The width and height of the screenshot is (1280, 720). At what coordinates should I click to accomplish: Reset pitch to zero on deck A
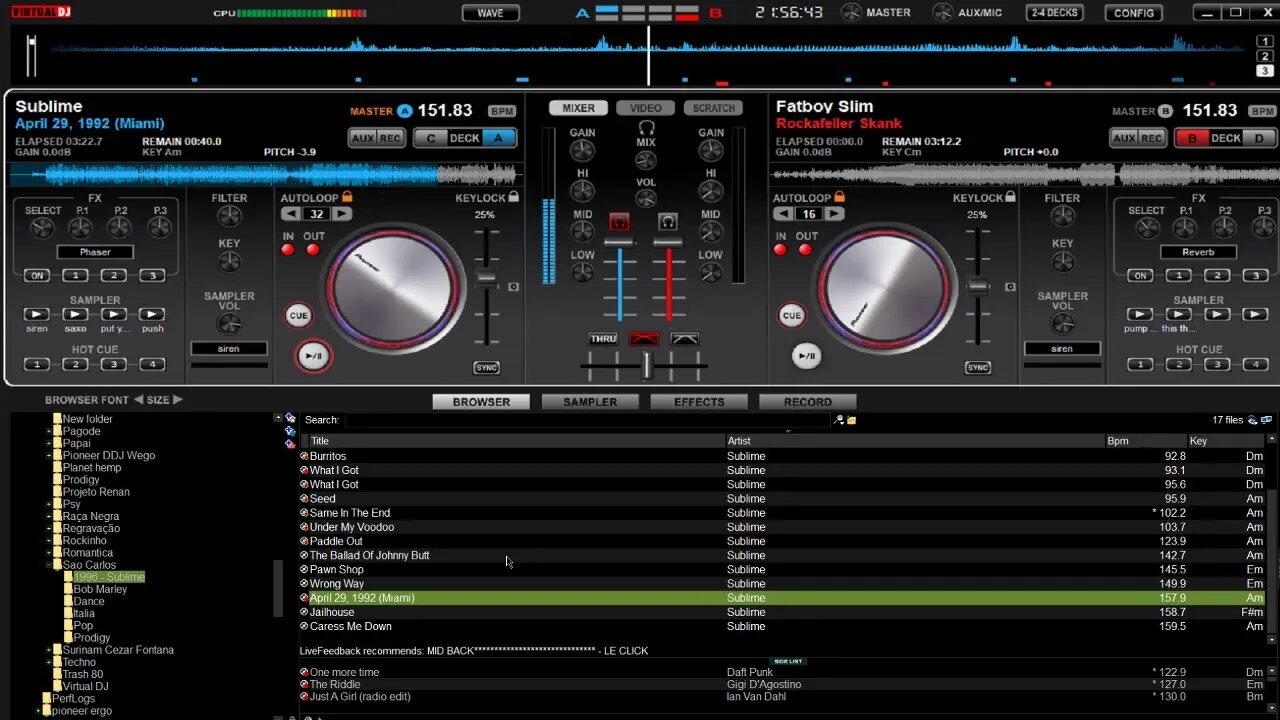513,287
